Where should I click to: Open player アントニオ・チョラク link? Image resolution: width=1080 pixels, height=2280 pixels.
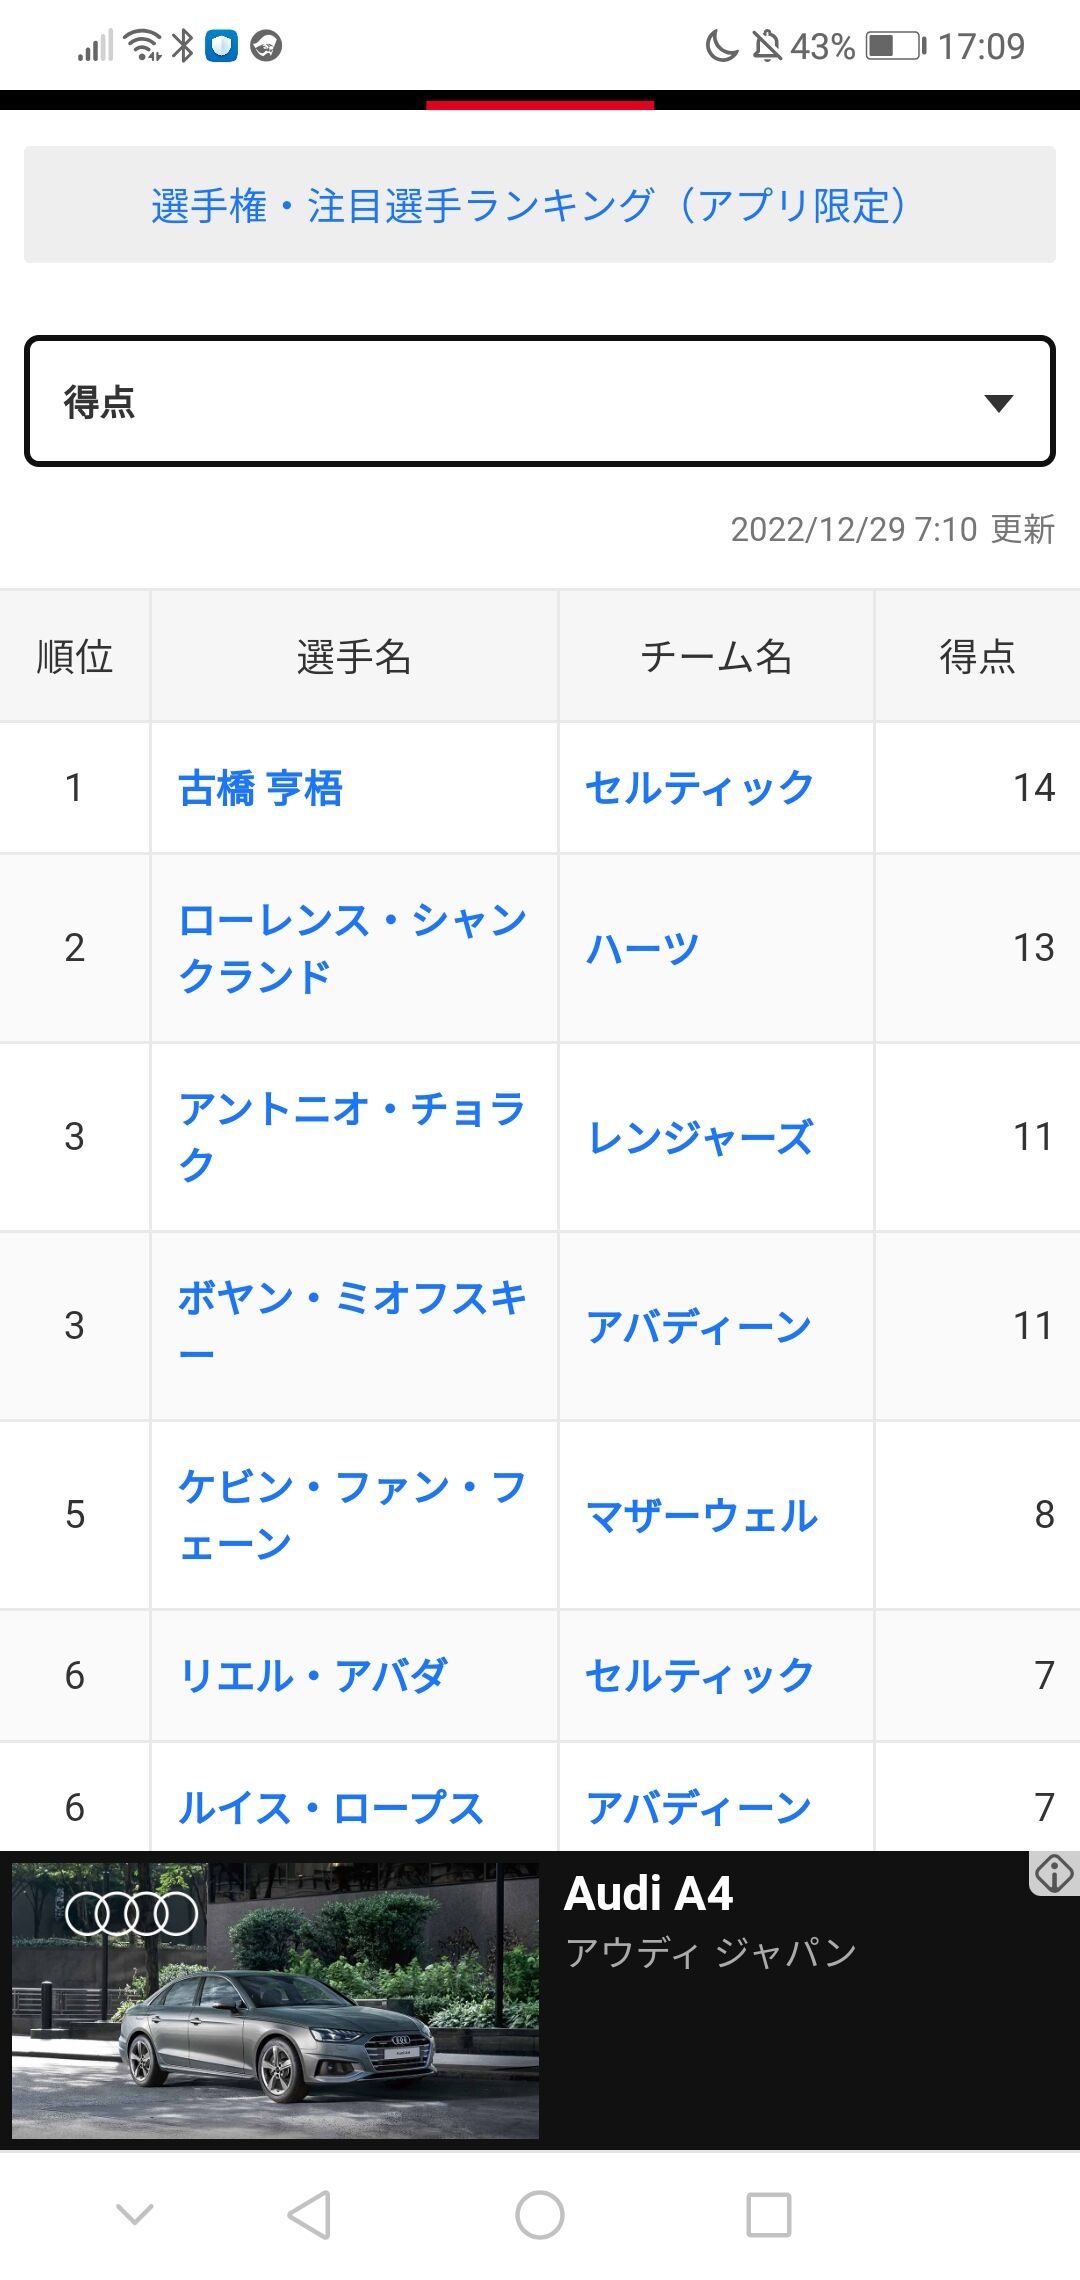click(352, 1137)
